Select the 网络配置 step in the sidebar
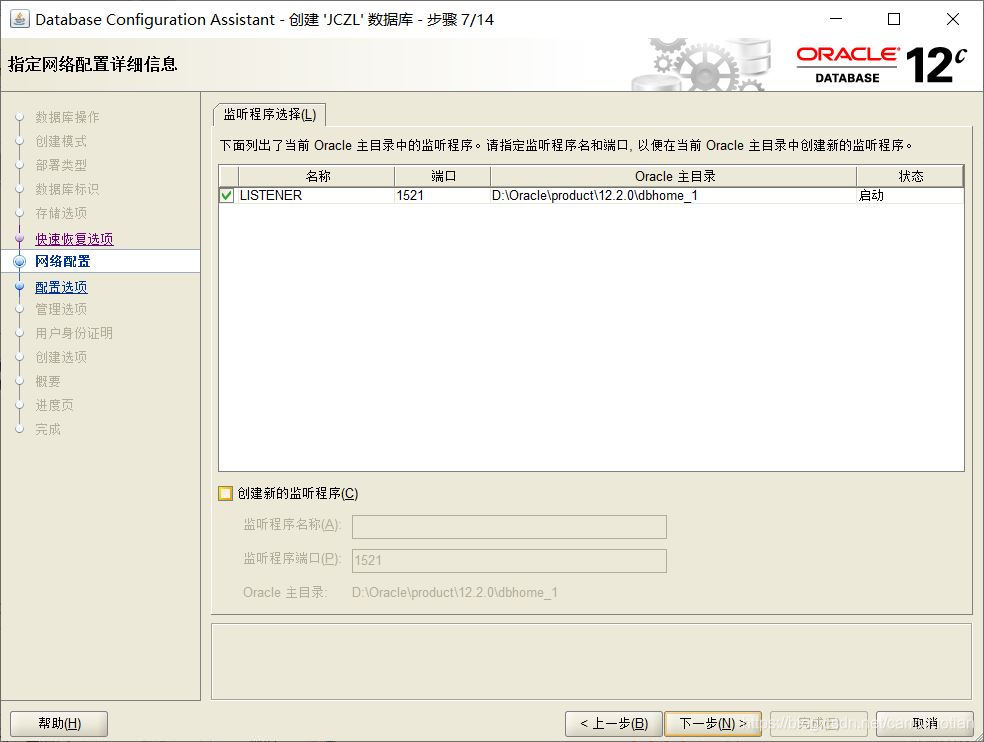 coord(63,261)
